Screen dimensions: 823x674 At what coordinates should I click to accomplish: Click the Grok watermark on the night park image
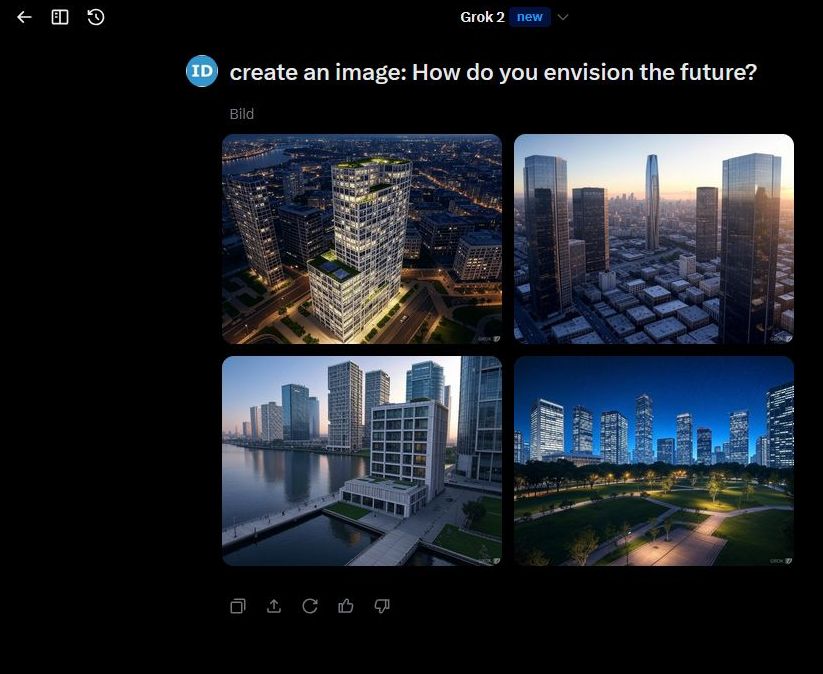tap(780, 560)
